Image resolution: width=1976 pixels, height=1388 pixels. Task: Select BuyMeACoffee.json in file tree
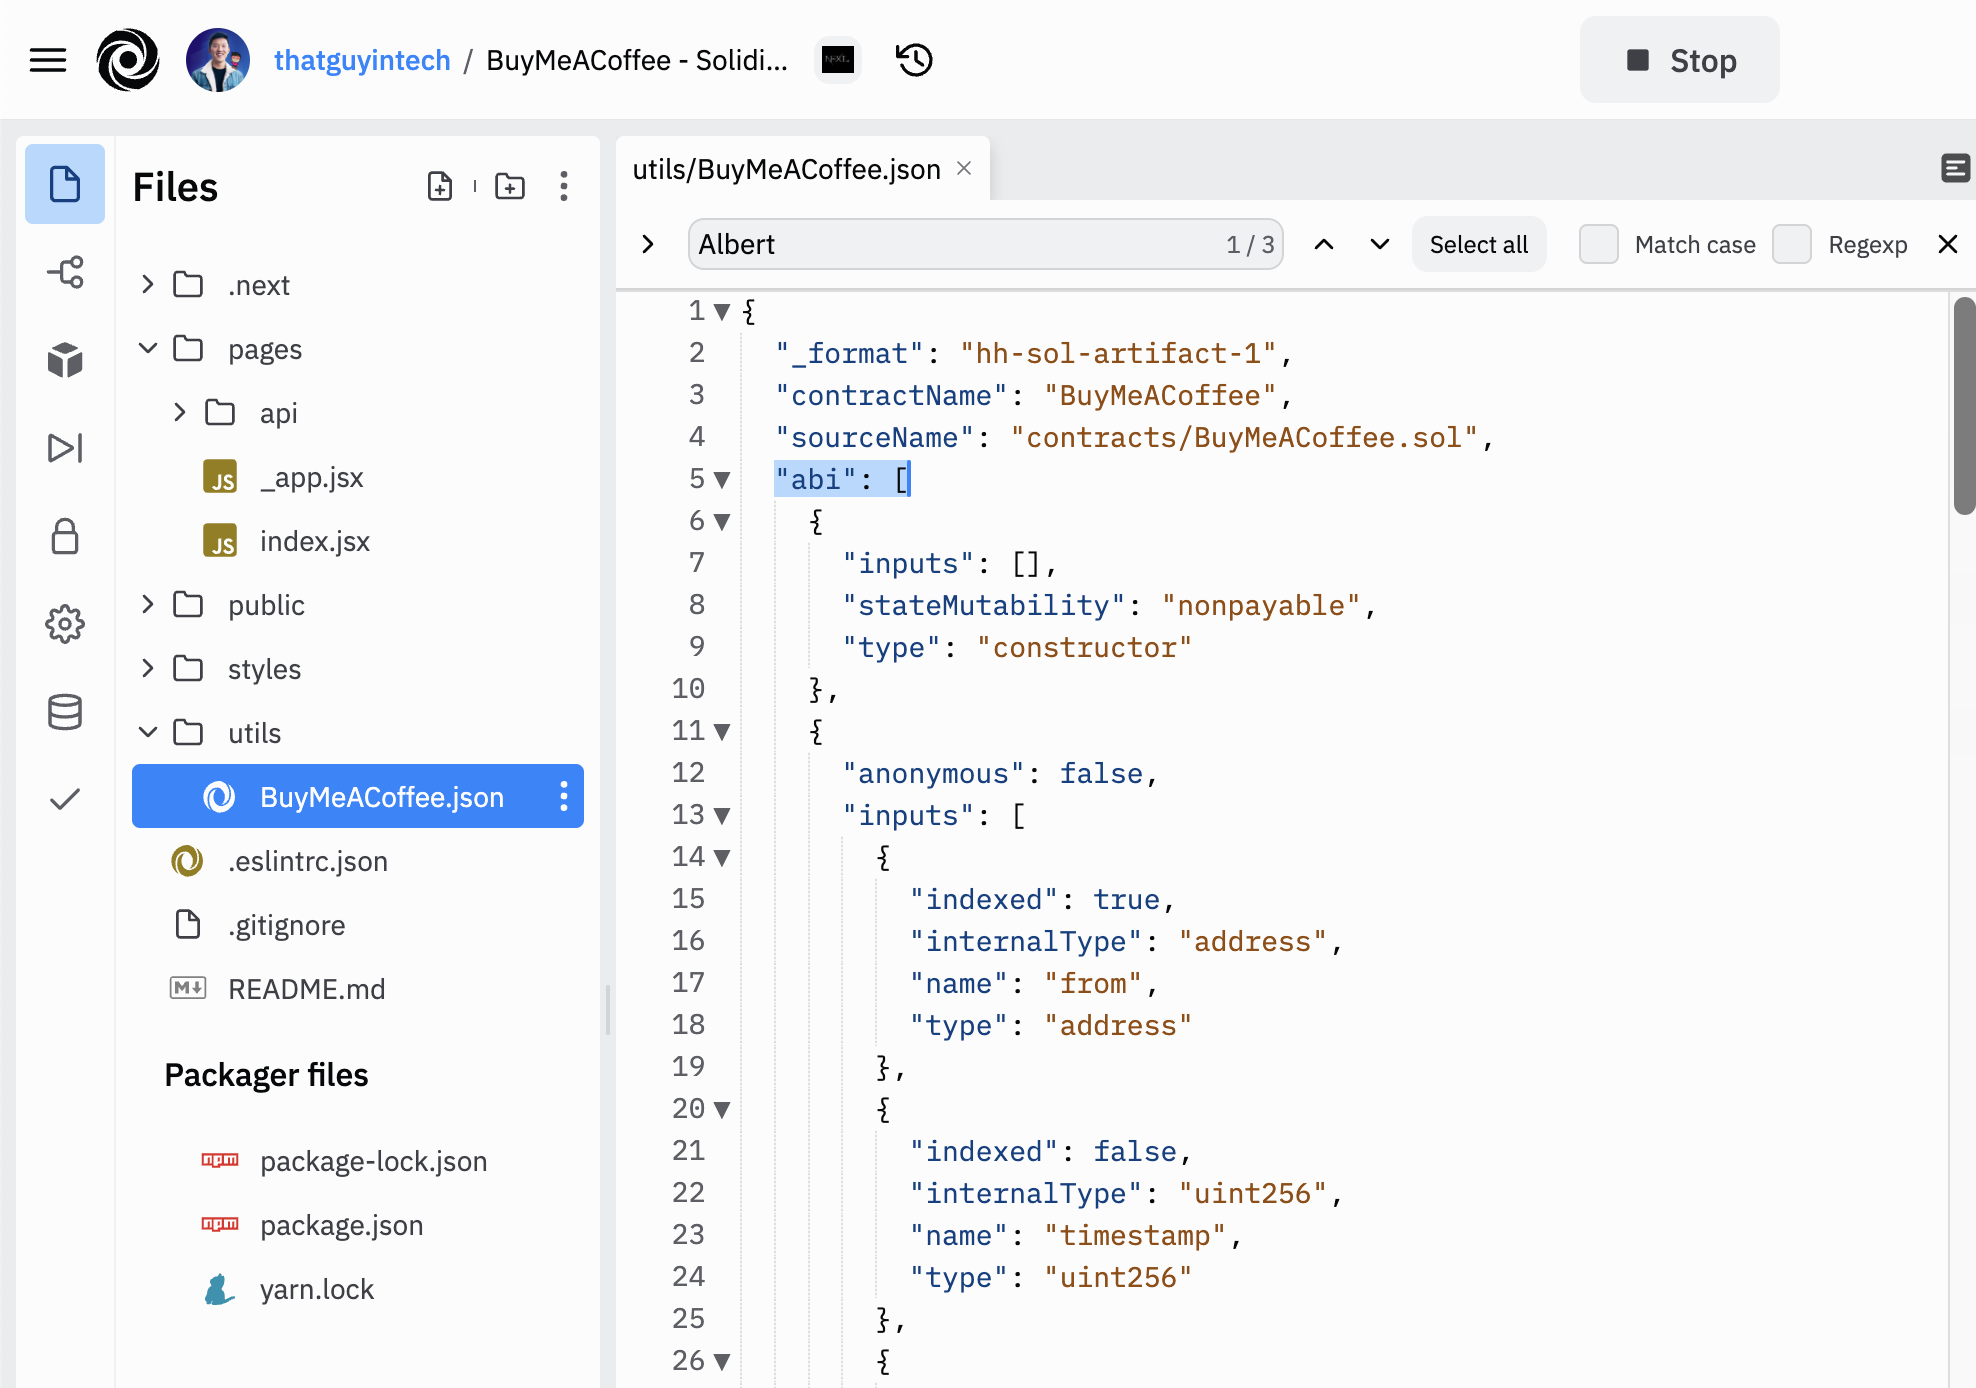(x=358, y=796)
